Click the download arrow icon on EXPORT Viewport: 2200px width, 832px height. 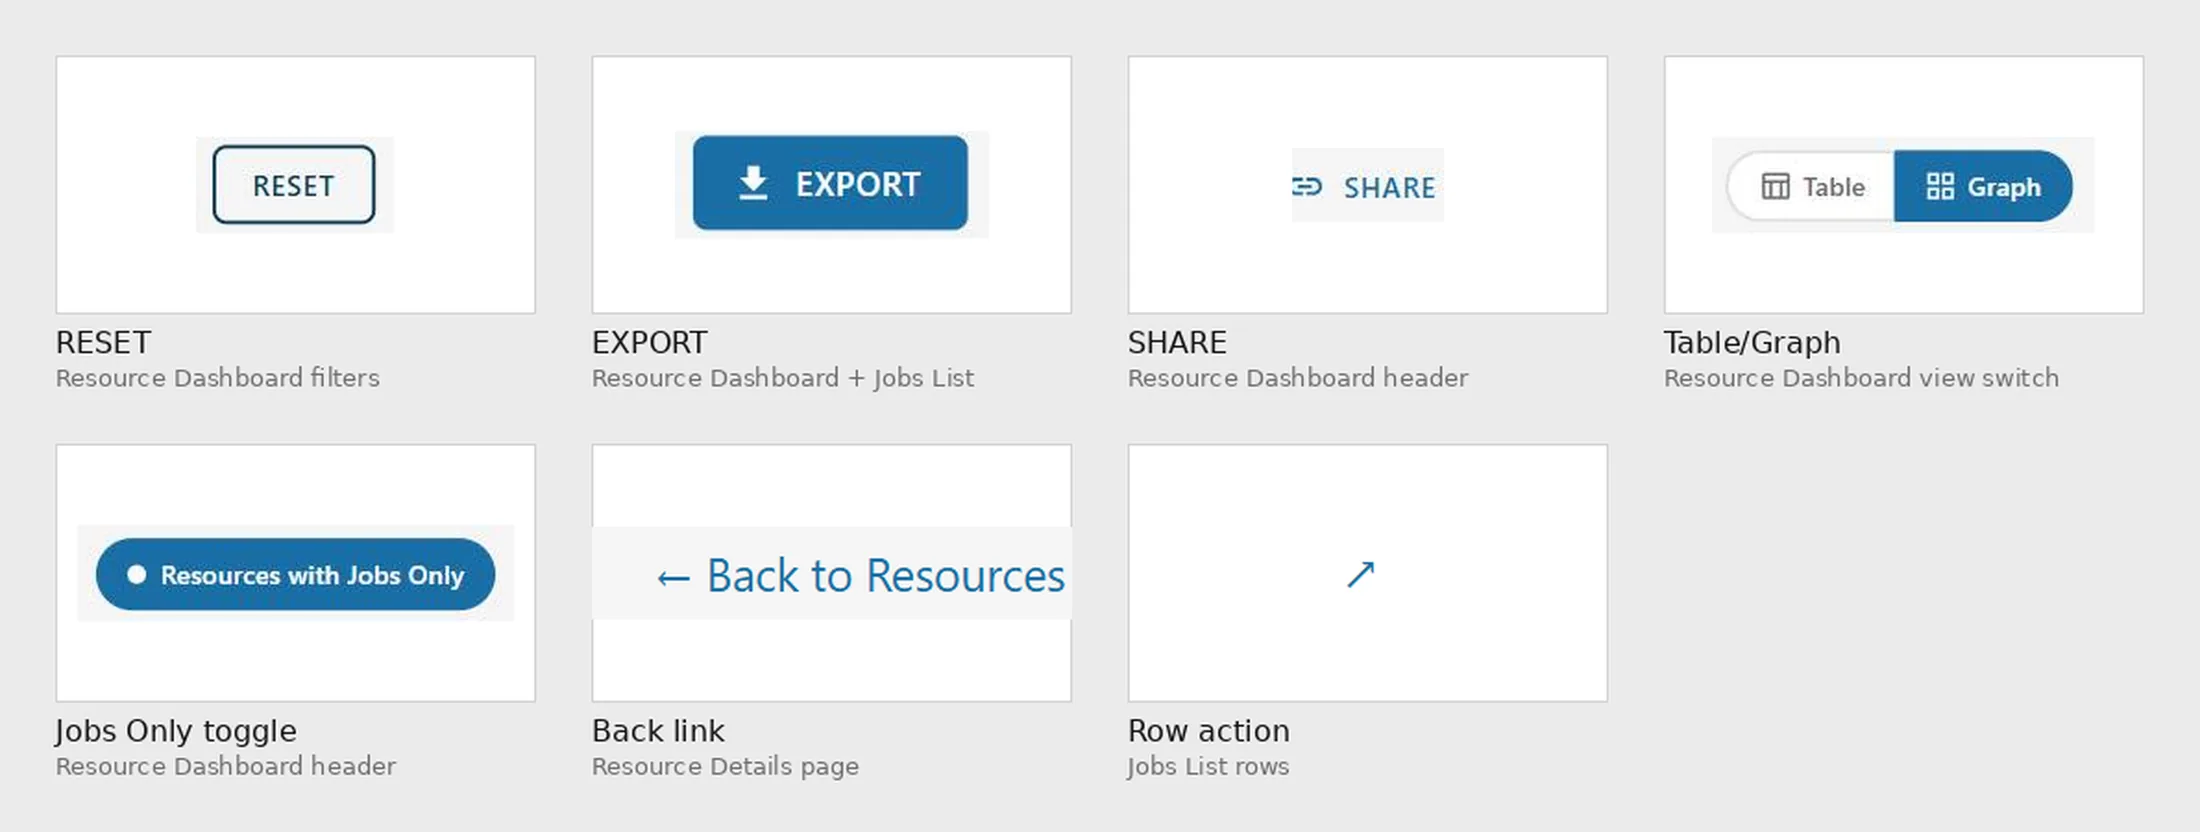[x=753, y=183]
